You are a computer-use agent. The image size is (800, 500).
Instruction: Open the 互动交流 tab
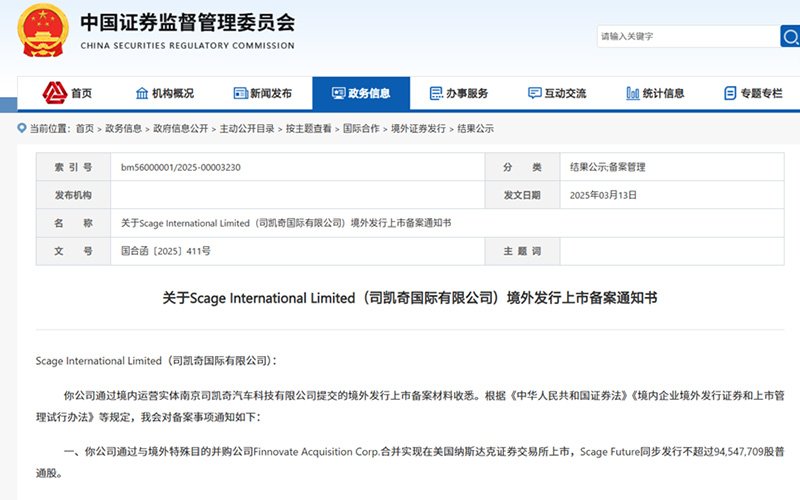coord(557,93)
